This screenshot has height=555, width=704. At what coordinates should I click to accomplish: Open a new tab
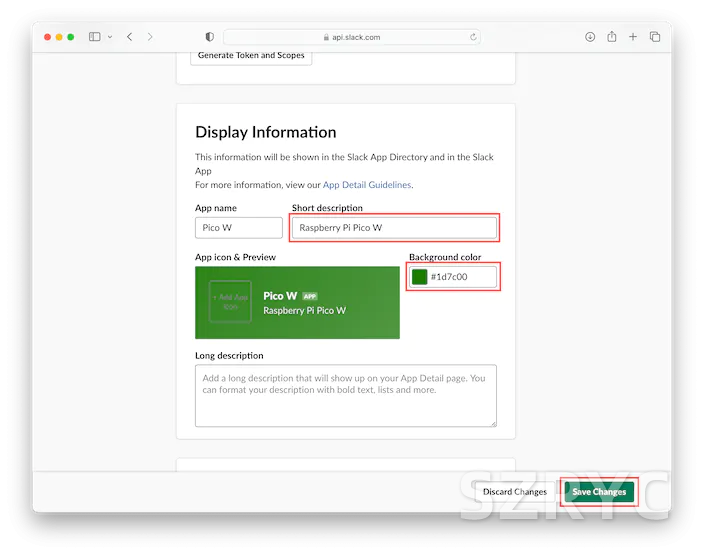633,37
